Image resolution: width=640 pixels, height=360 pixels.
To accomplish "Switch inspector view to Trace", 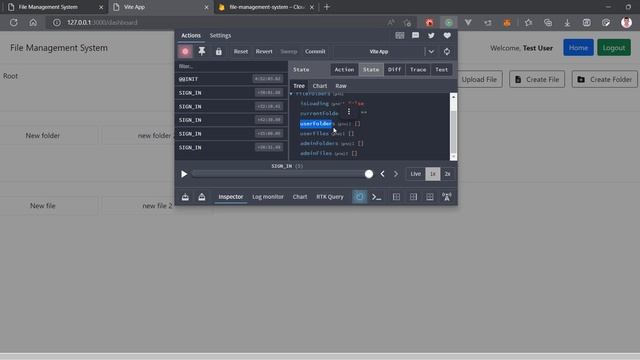I will point(418,70).
